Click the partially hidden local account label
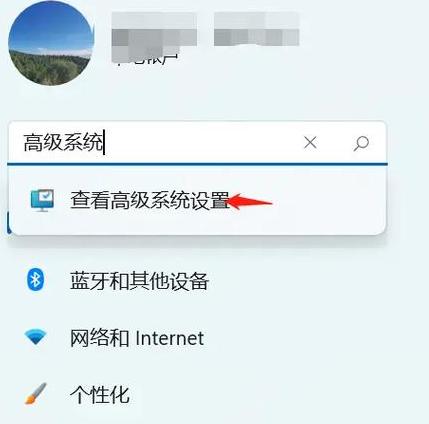 coord(147,60)
